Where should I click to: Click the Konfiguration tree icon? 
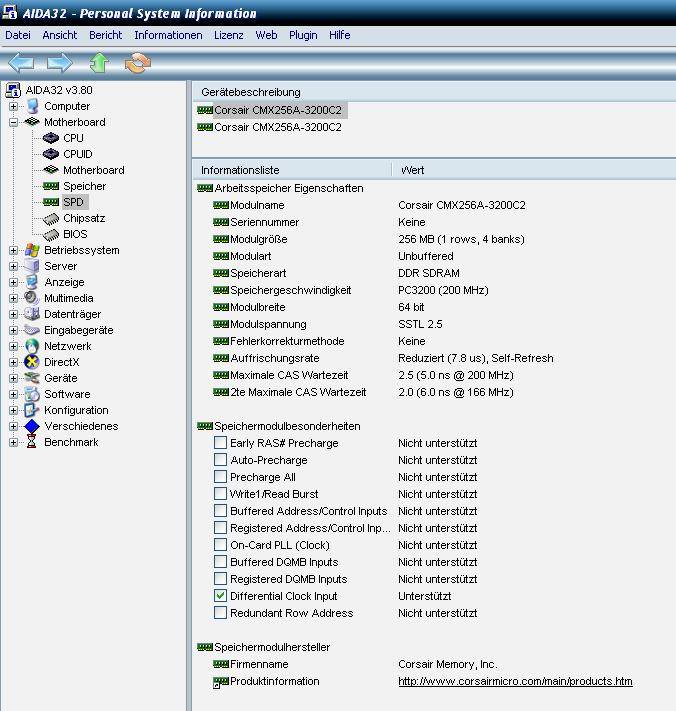point(32,410)
